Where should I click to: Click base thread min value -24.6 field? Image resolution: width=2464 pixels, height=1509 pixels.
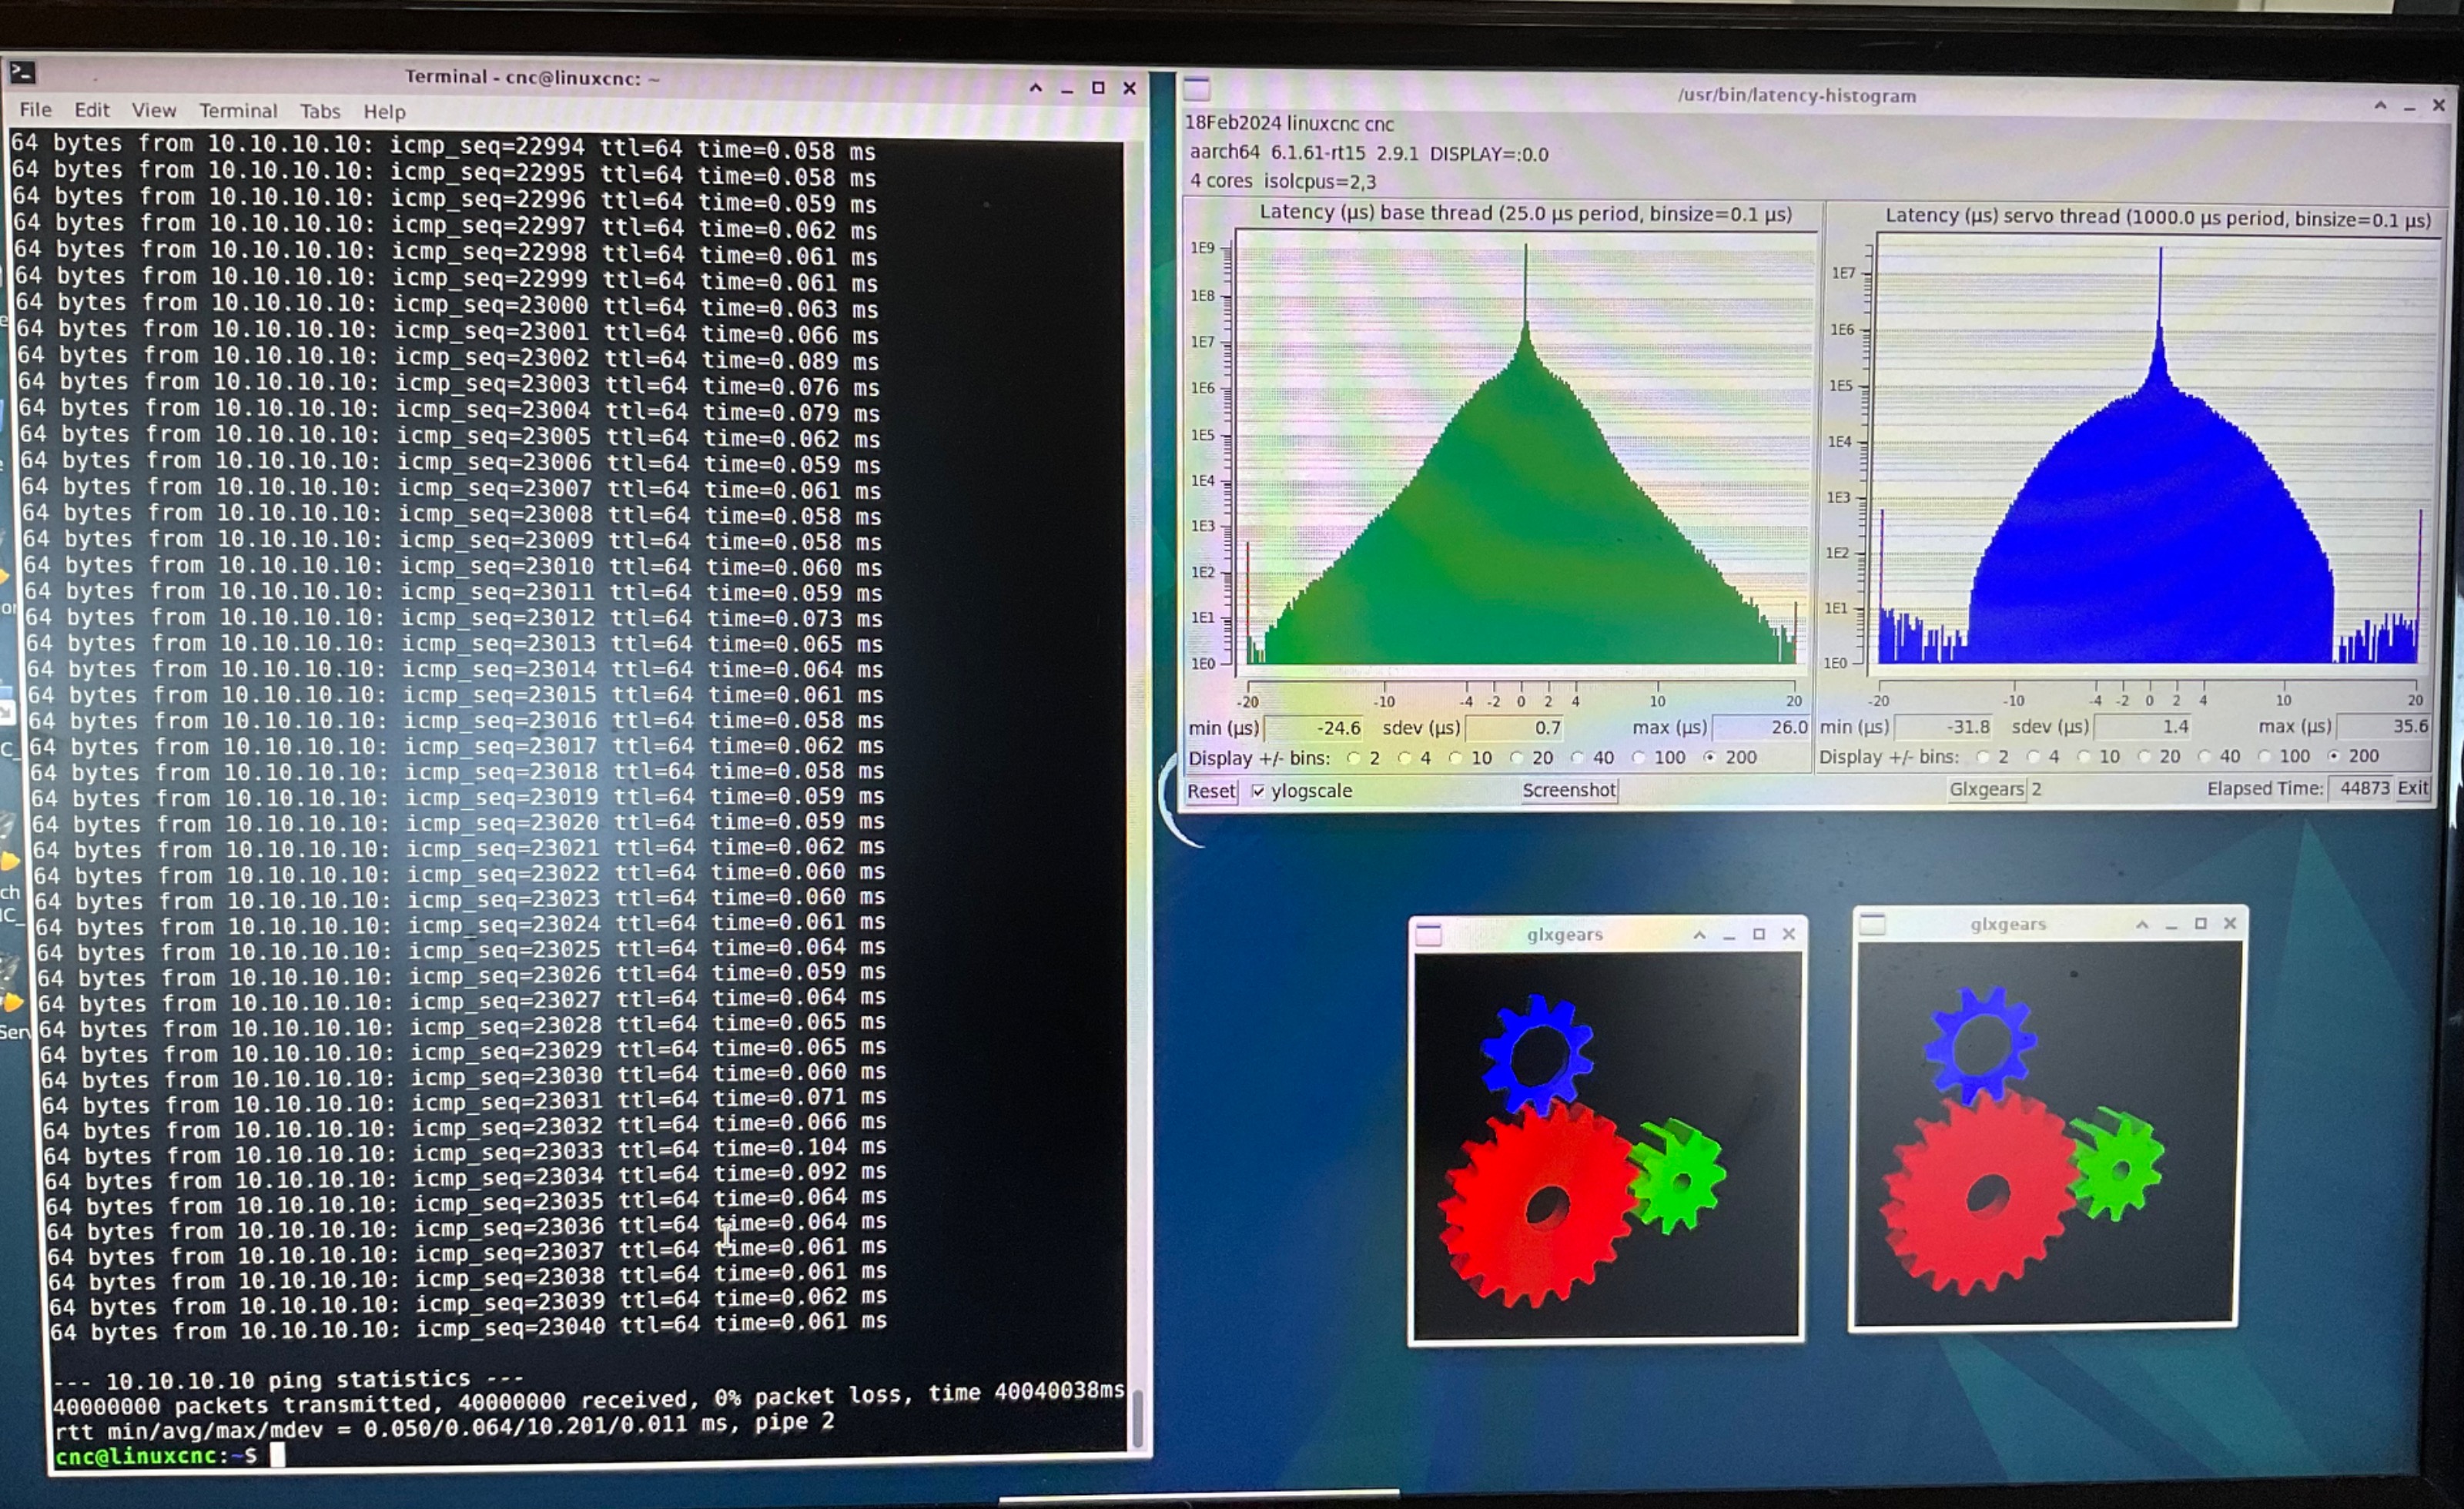click(1315, 728)
